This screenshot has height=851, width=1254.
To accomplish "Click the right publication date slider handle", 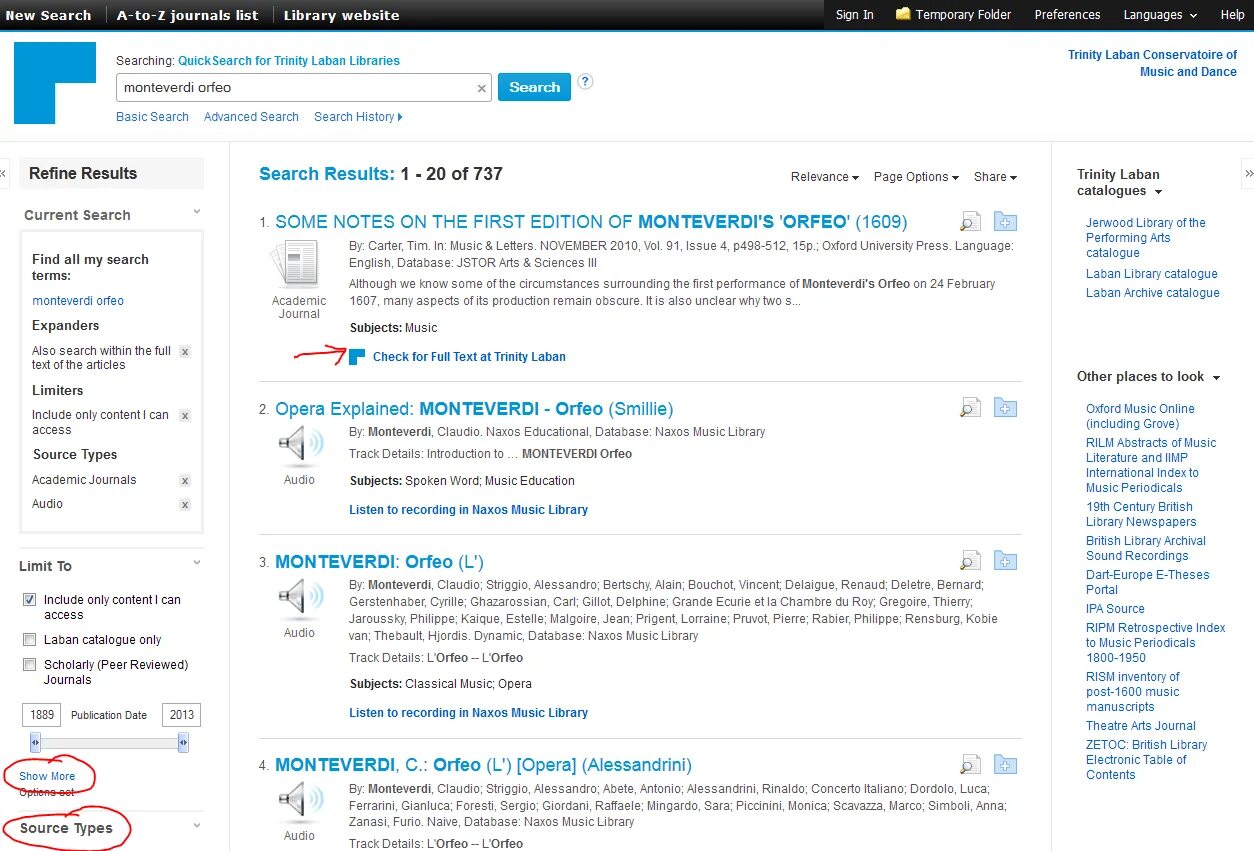I will point(183,743).
